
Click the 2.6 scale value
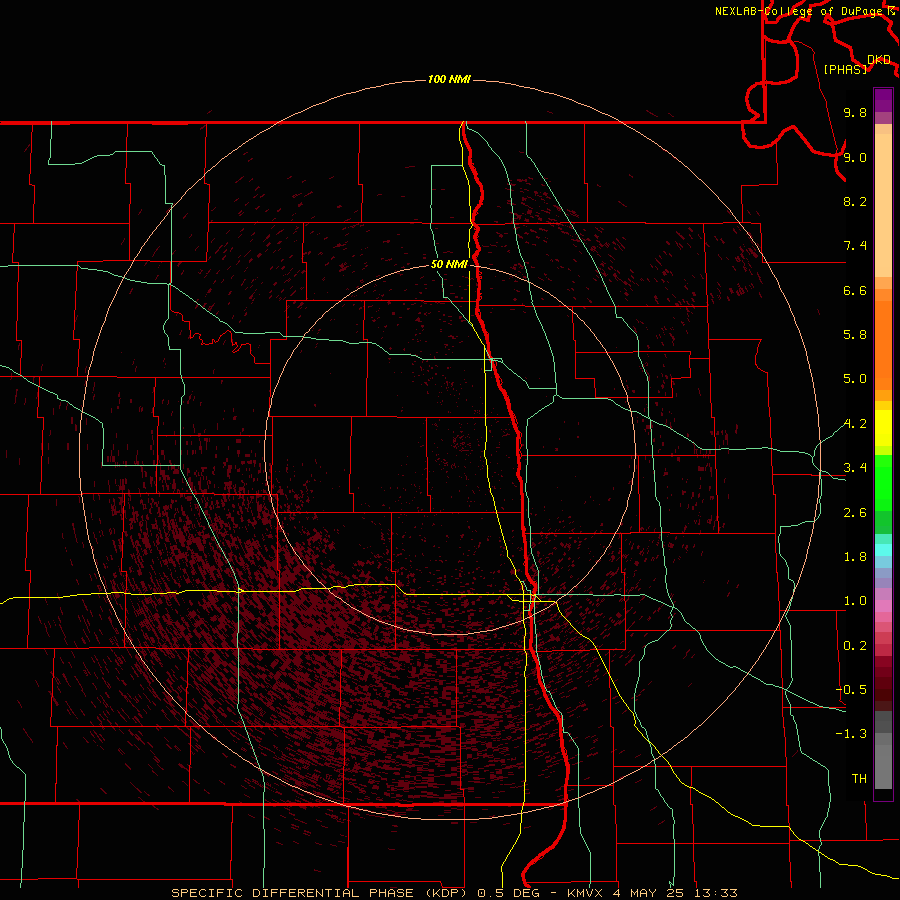[855, 513]
